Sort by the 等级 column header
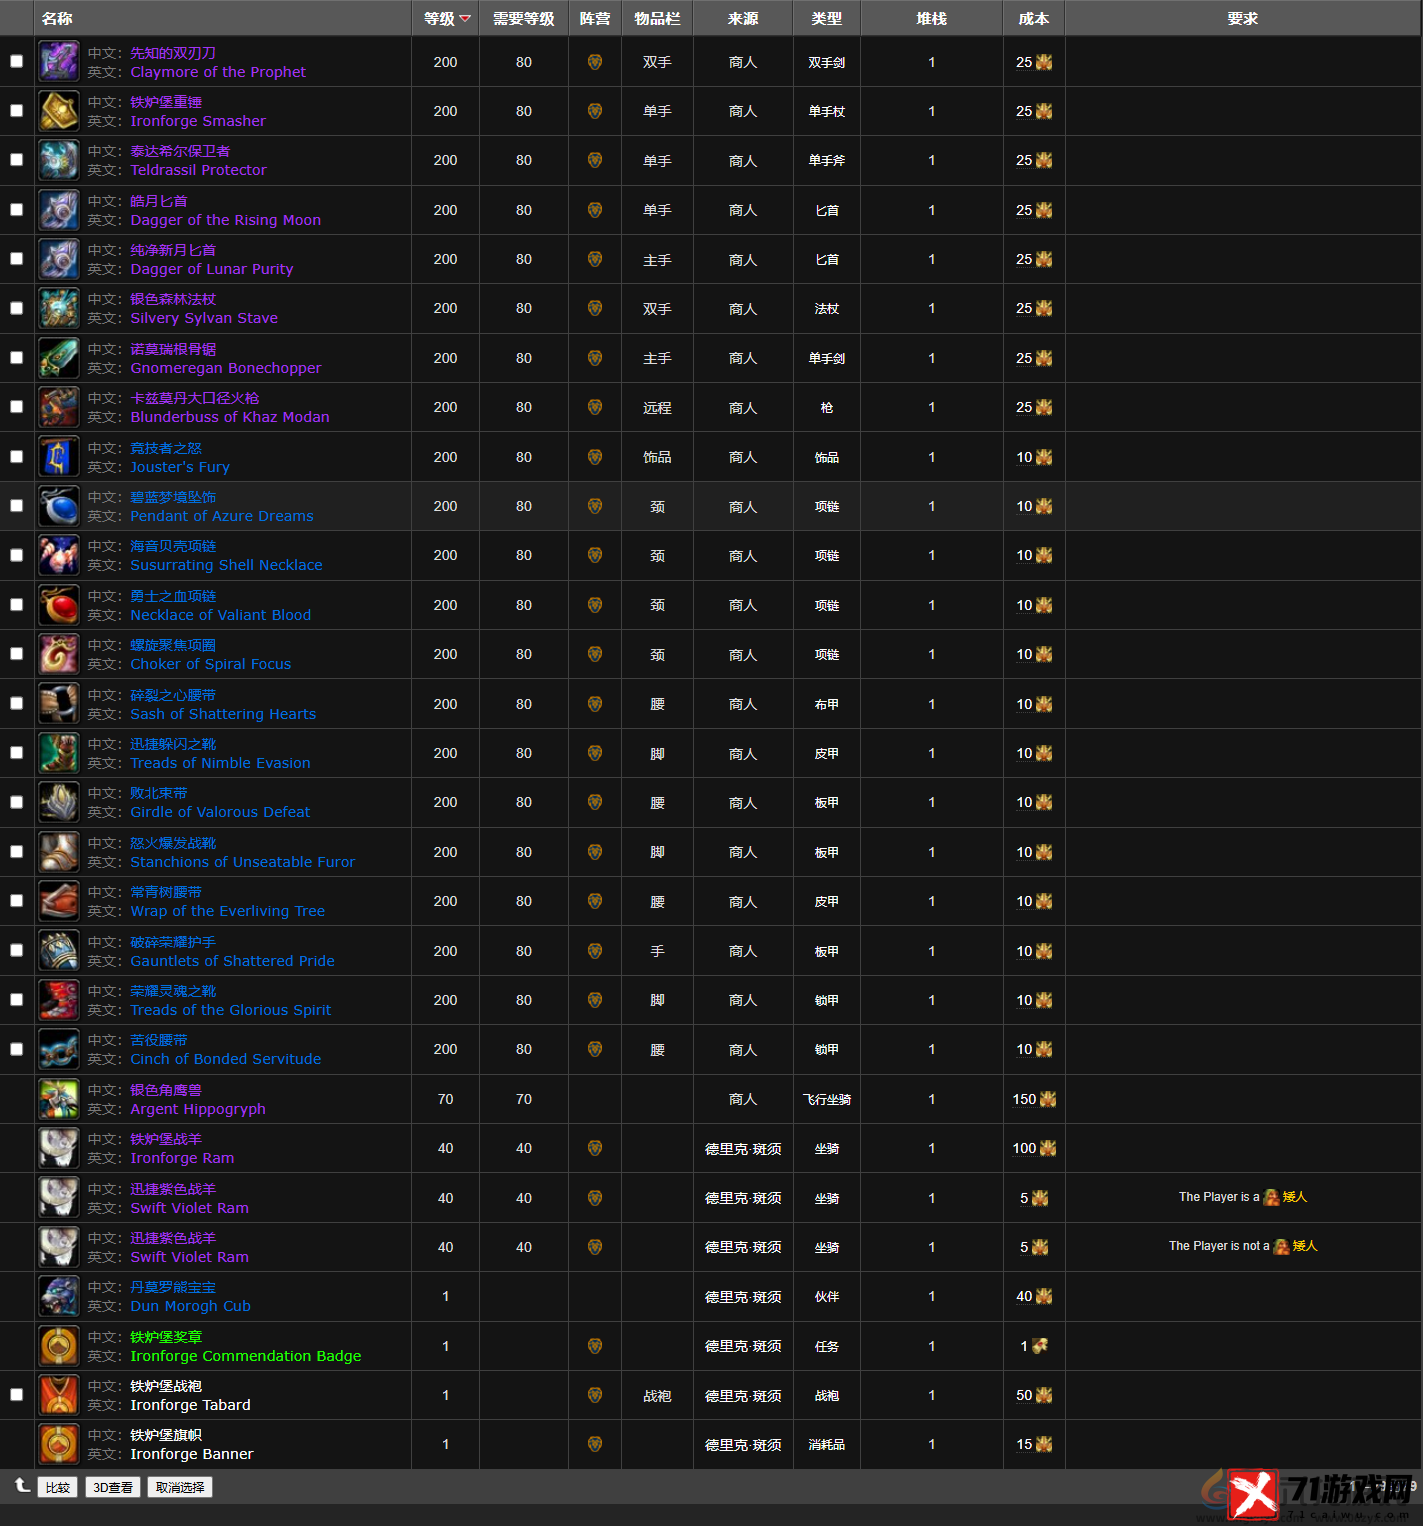 click(446, 18)
